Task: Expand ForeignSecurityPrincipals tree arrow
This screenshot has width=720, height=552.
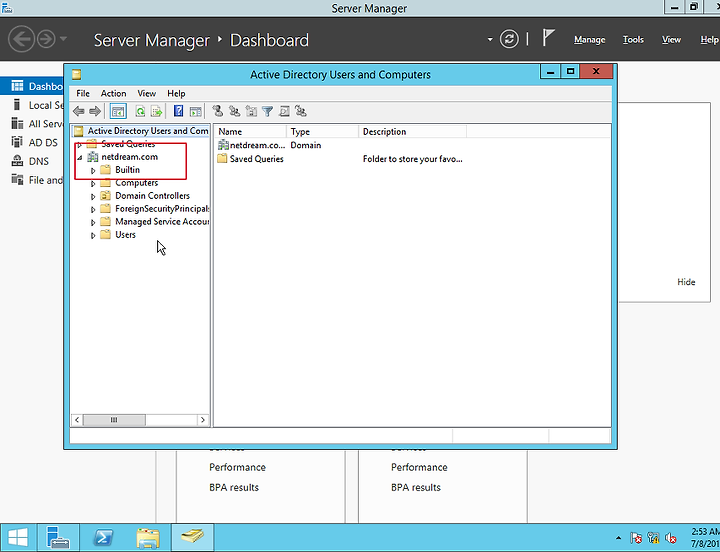Action: click(x=93, y=209)
